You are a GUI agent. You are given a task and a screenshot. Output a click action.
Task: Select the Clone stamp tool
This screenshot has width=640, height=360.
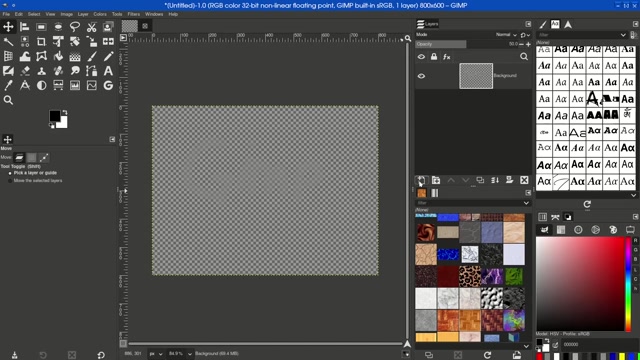coord(41,71)
